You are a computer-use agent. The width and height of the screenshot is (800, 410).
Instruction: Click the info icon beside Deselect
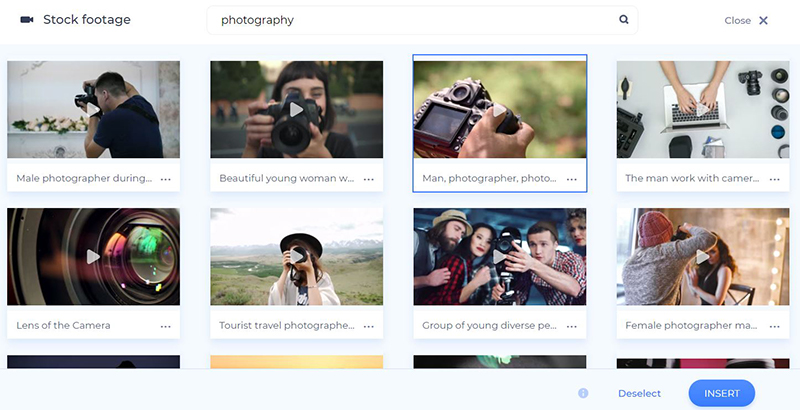583,393
